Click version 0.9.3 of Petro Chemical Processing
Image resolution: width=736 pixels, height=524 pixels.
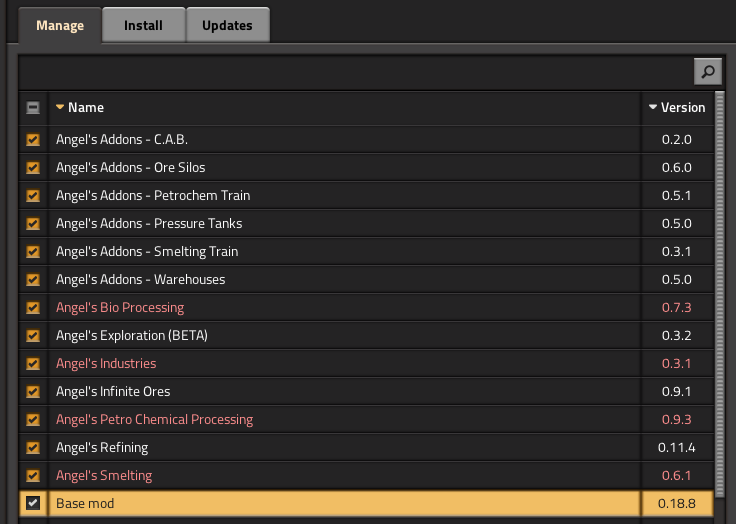[x=676, y=419]
